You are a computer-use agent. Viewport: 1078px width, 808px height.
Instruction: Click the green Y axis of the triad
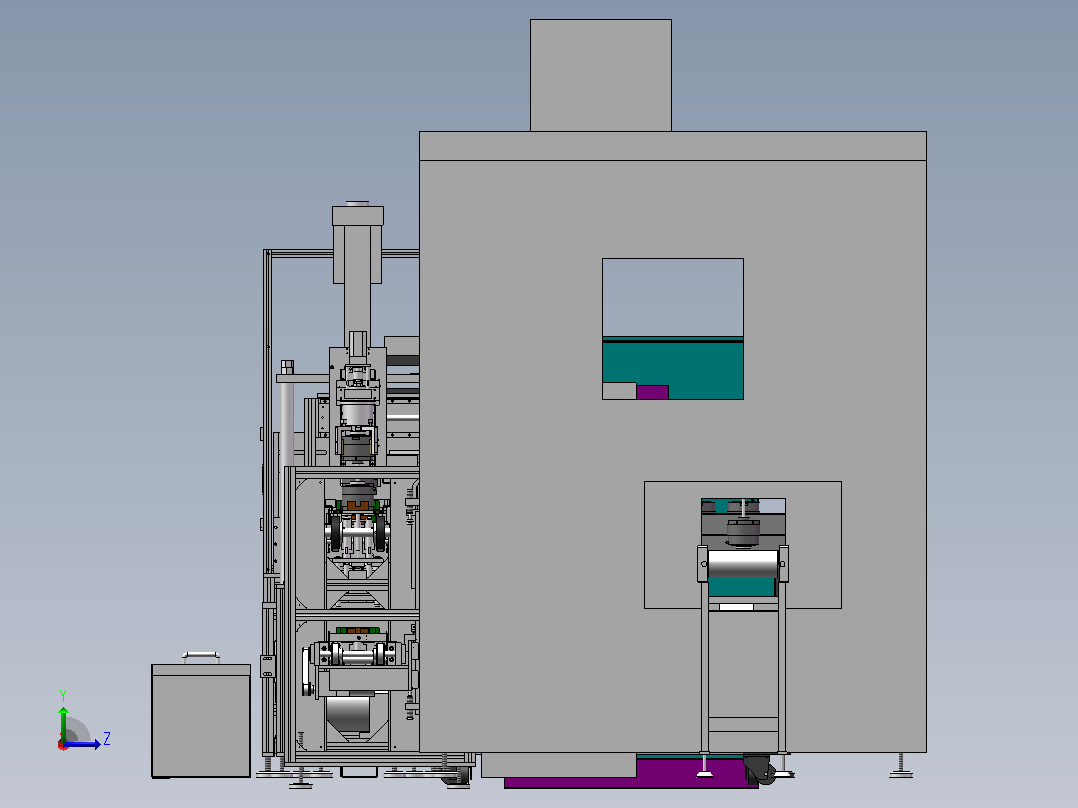tap(63, 724)
